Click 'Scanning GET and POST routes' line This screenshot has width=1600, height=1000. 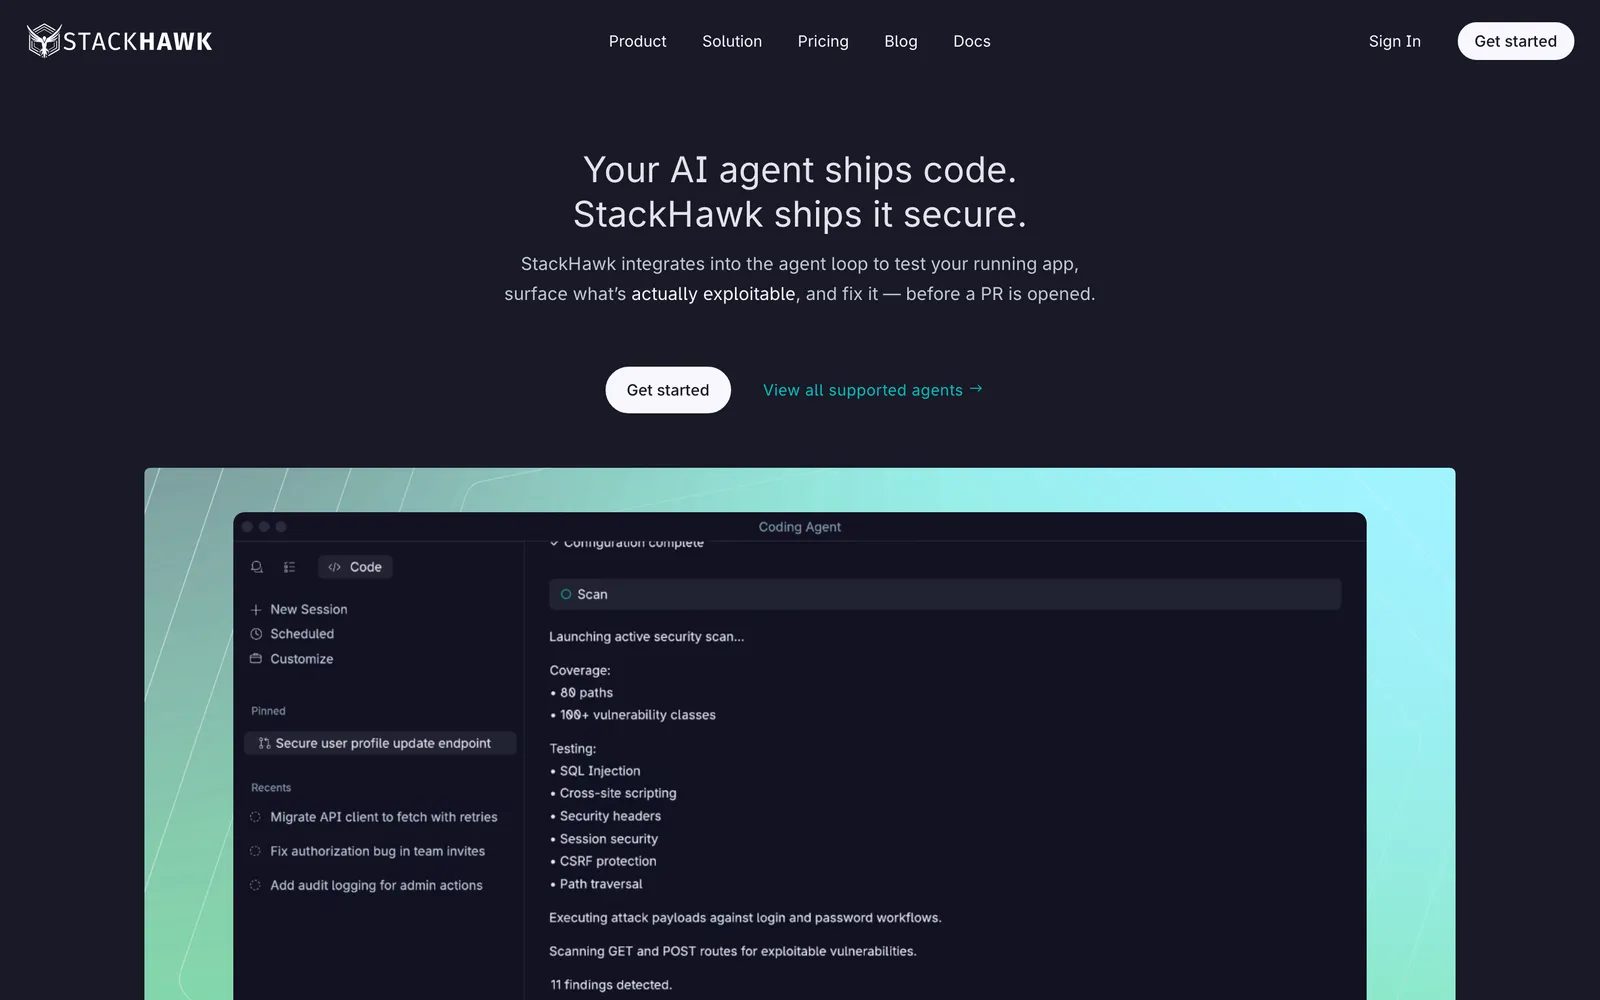[733, 951]
